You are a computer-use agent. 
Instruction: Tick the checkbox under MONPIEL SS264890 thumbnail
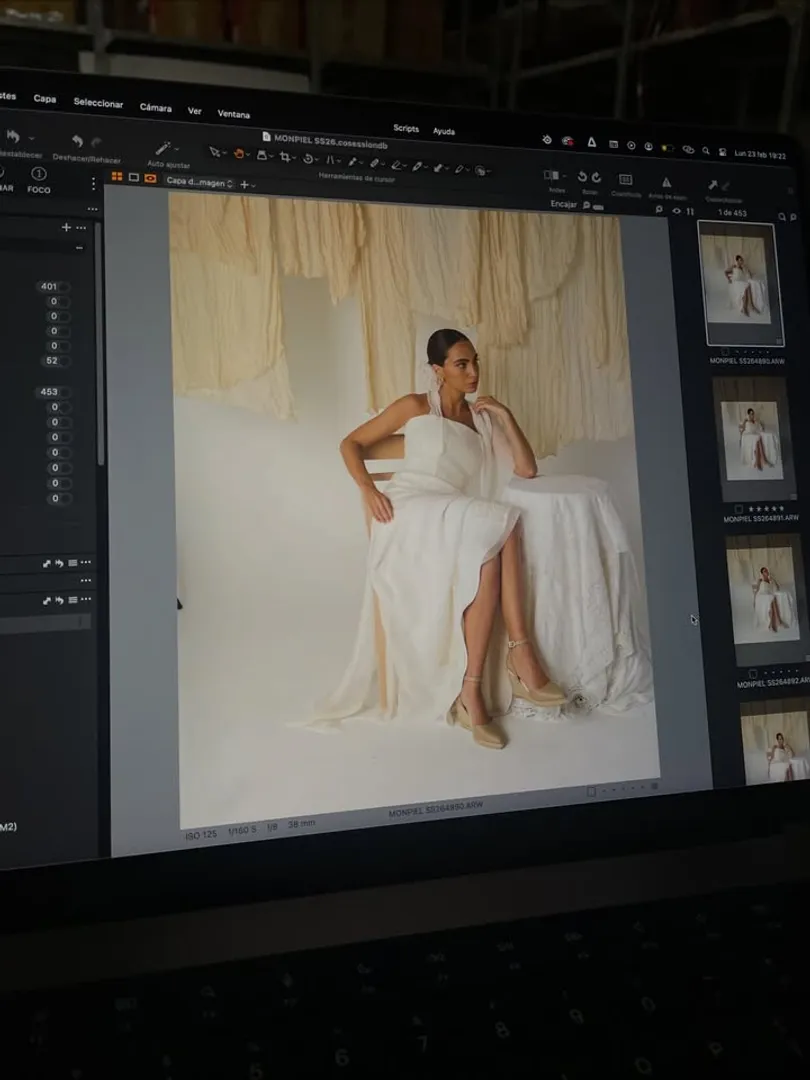coord(724,351)
